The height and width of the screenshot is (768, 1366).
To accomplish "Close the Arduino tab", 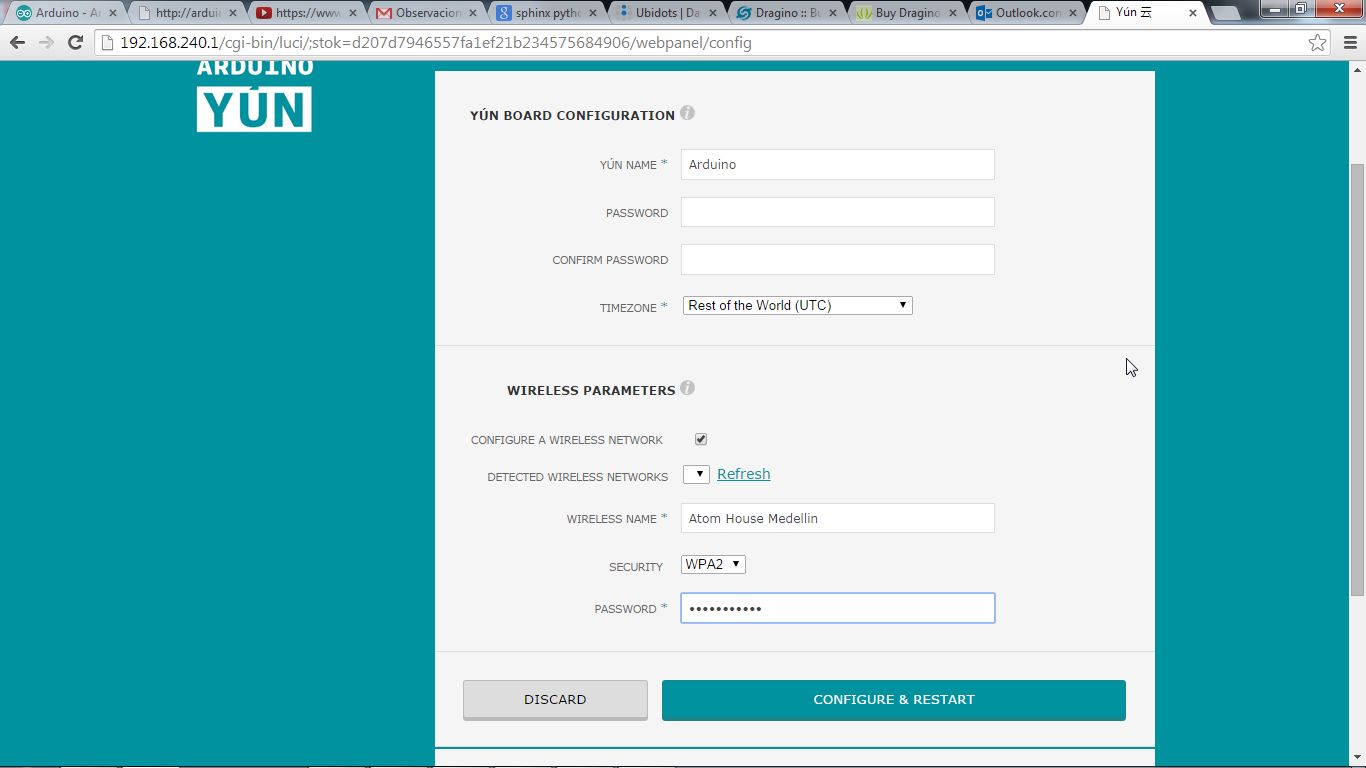I will [x=112, y=13].
